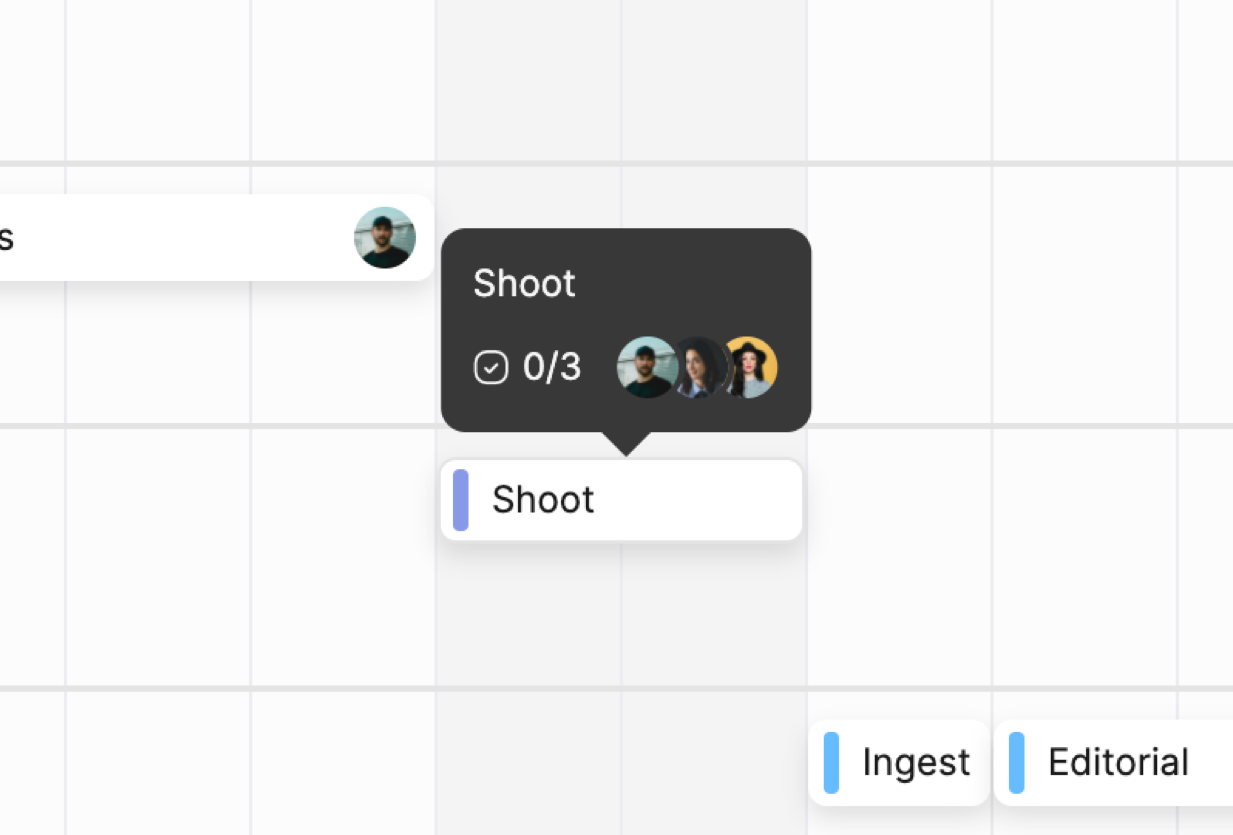Click the blue color bar on the Ingest card

(x=831, y=762)
